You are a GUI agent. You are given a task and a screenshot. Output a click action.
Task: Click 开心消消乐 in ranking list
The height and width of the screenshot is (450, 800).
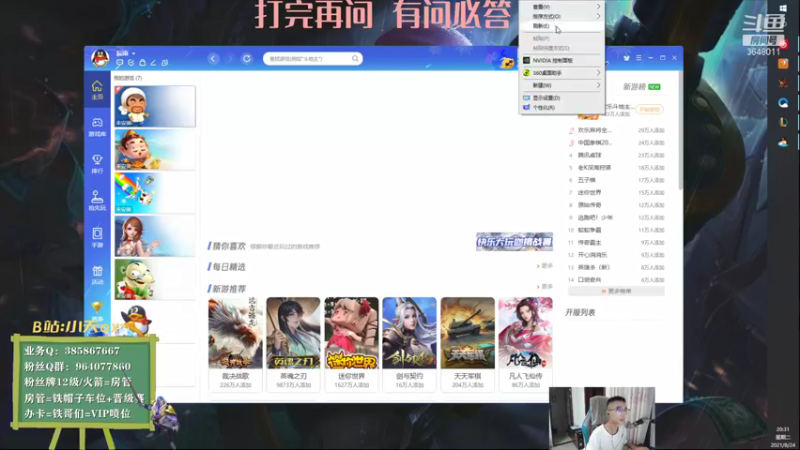click(592, 255)
